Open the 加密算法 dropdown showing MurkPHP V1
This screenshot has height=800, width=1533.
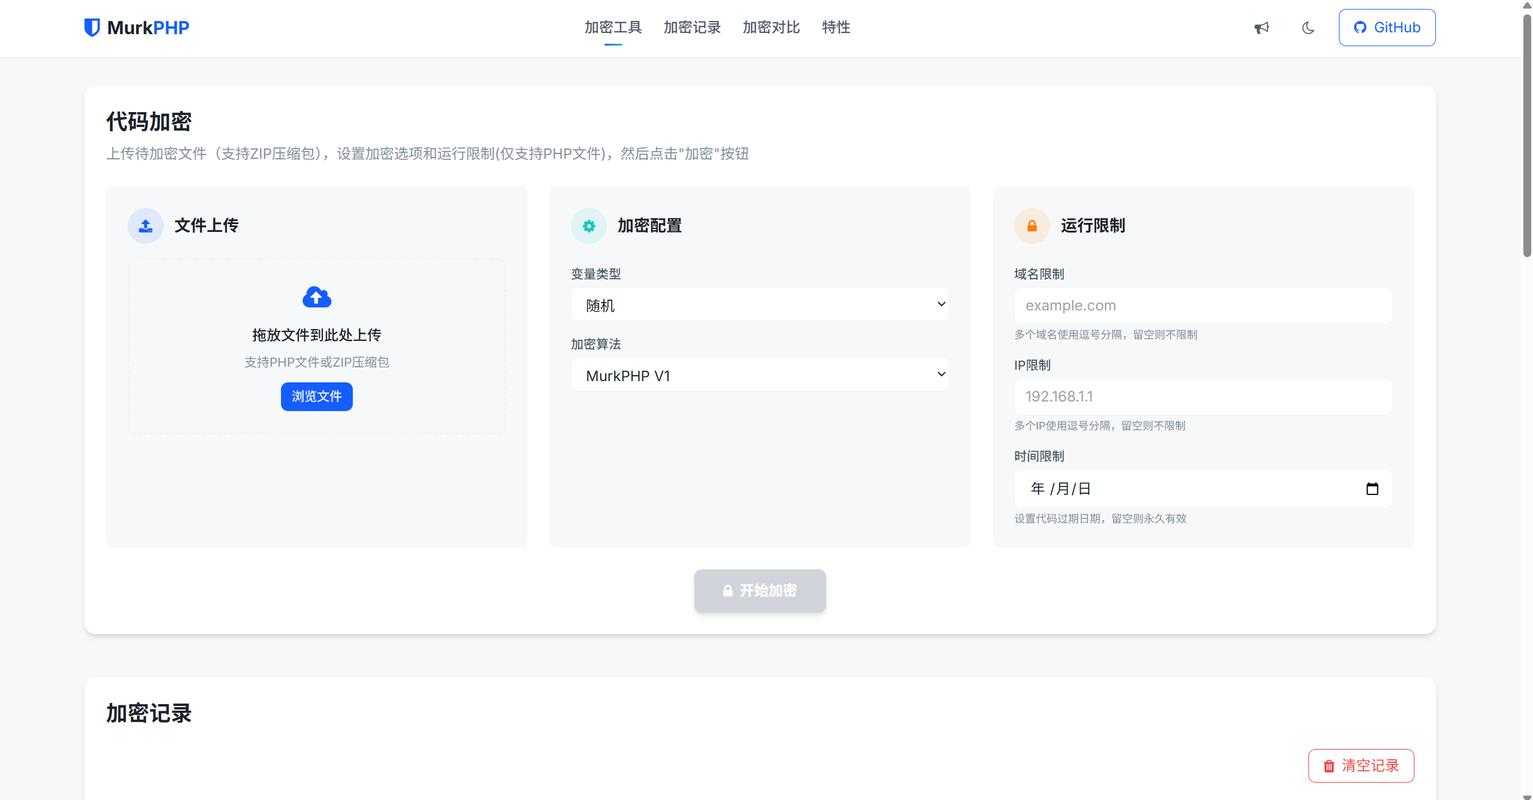pyautogui.click(x=759, y=375)
